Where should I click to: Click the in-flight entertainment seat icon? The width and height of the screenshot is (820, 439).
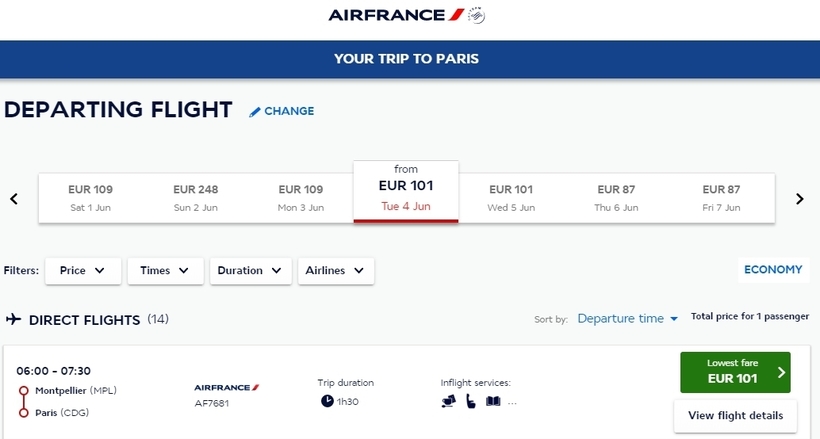[x=448, y=401]
